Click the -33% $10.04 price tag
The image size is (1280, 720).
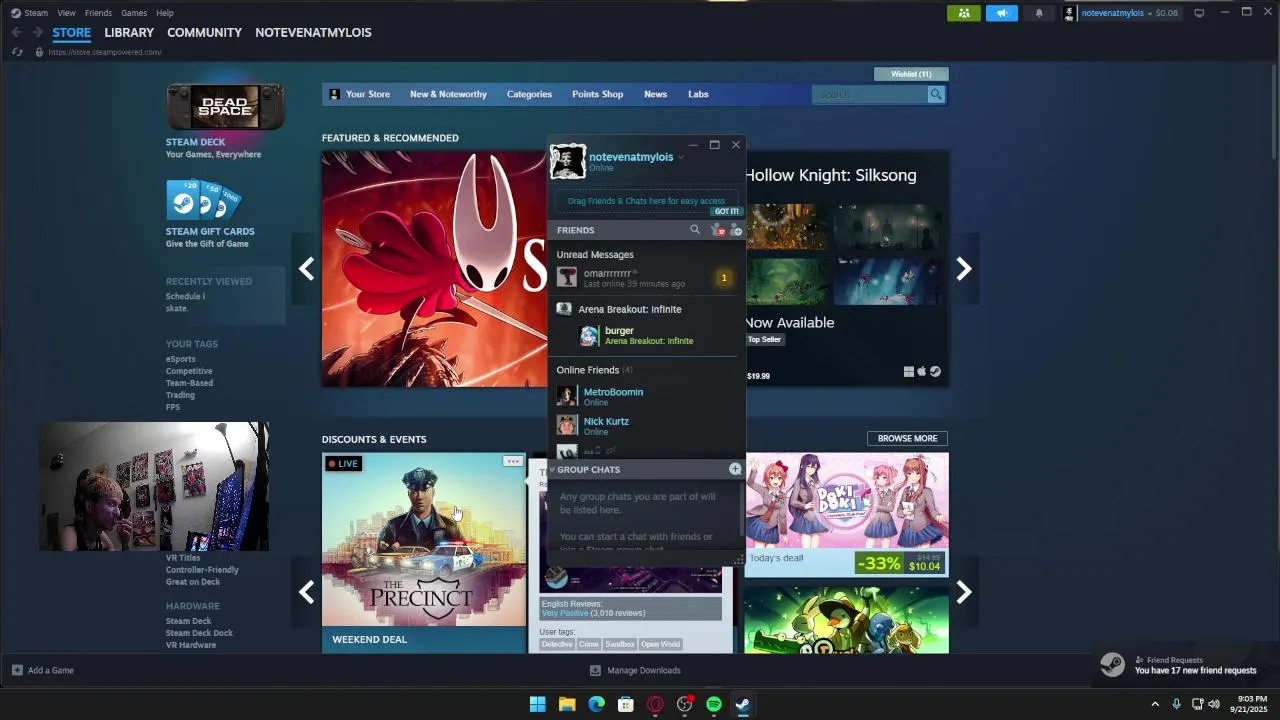pos(899,563)
